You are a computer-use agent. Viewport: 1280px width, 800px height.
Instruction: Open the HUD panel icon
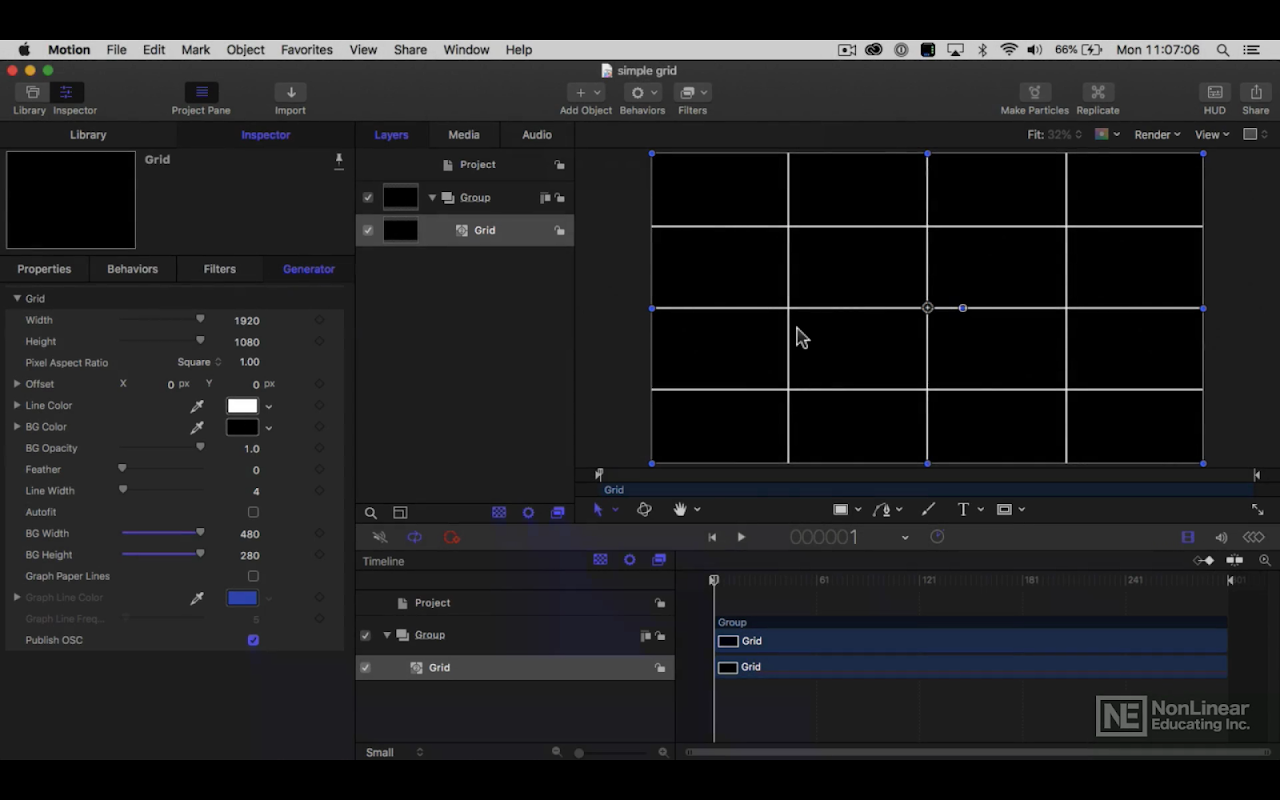(x=1214, y=93)
